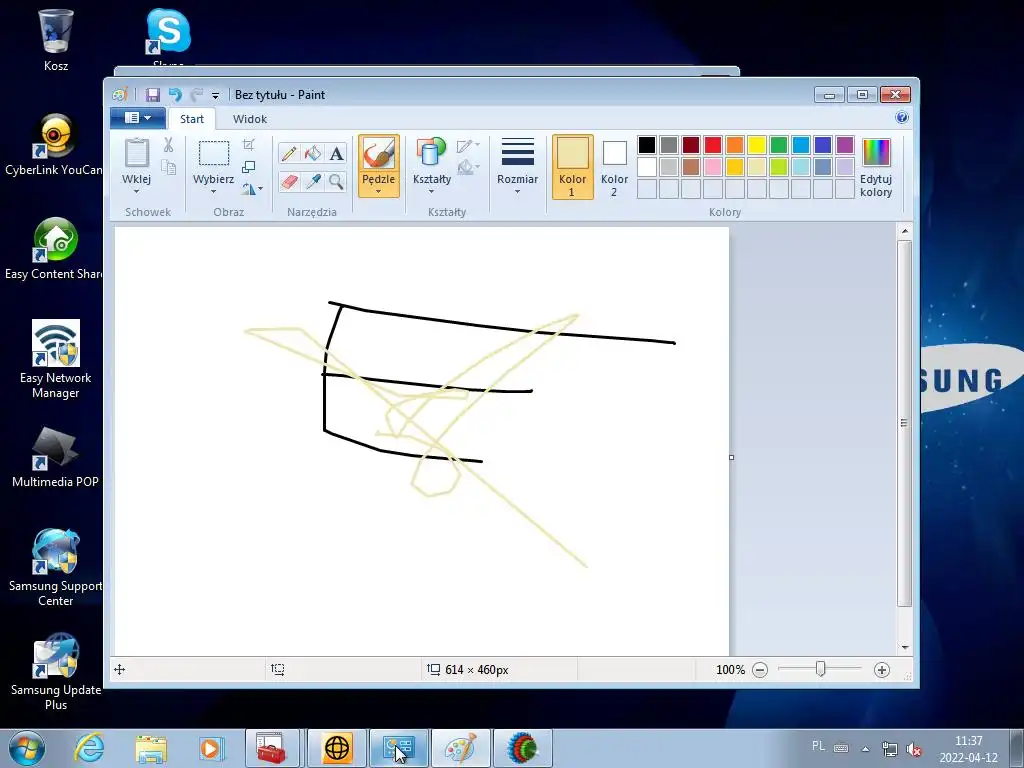
Task: Select the Text tool
Action: click(336, 153)
